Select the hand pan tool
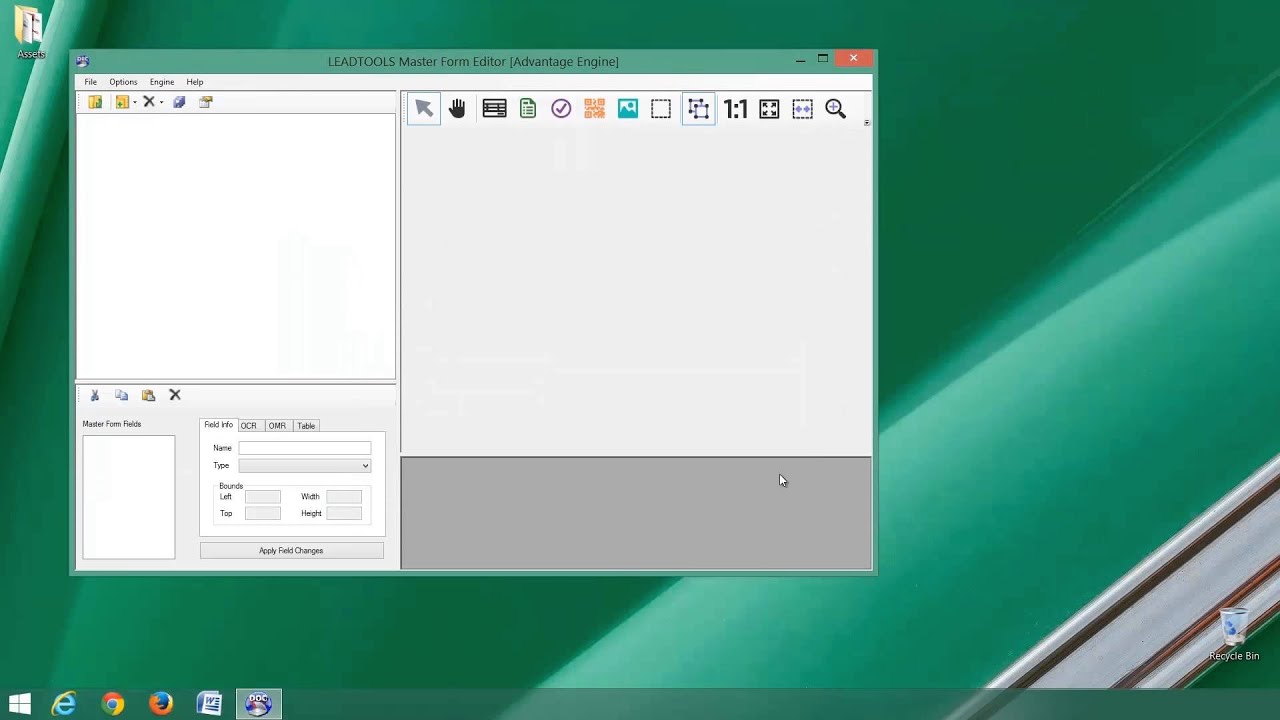The width and height of the screenshot is (1280, 720). click(457, 109)
